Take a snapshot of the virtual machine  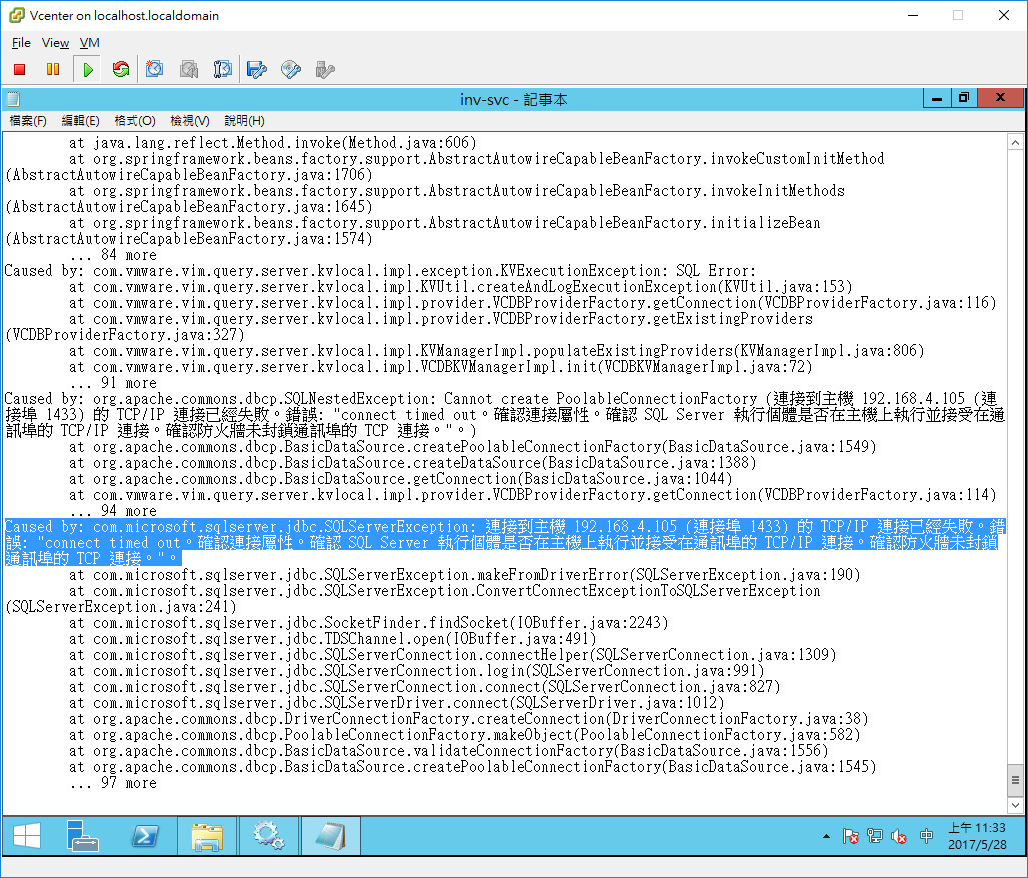click(155, 70)
